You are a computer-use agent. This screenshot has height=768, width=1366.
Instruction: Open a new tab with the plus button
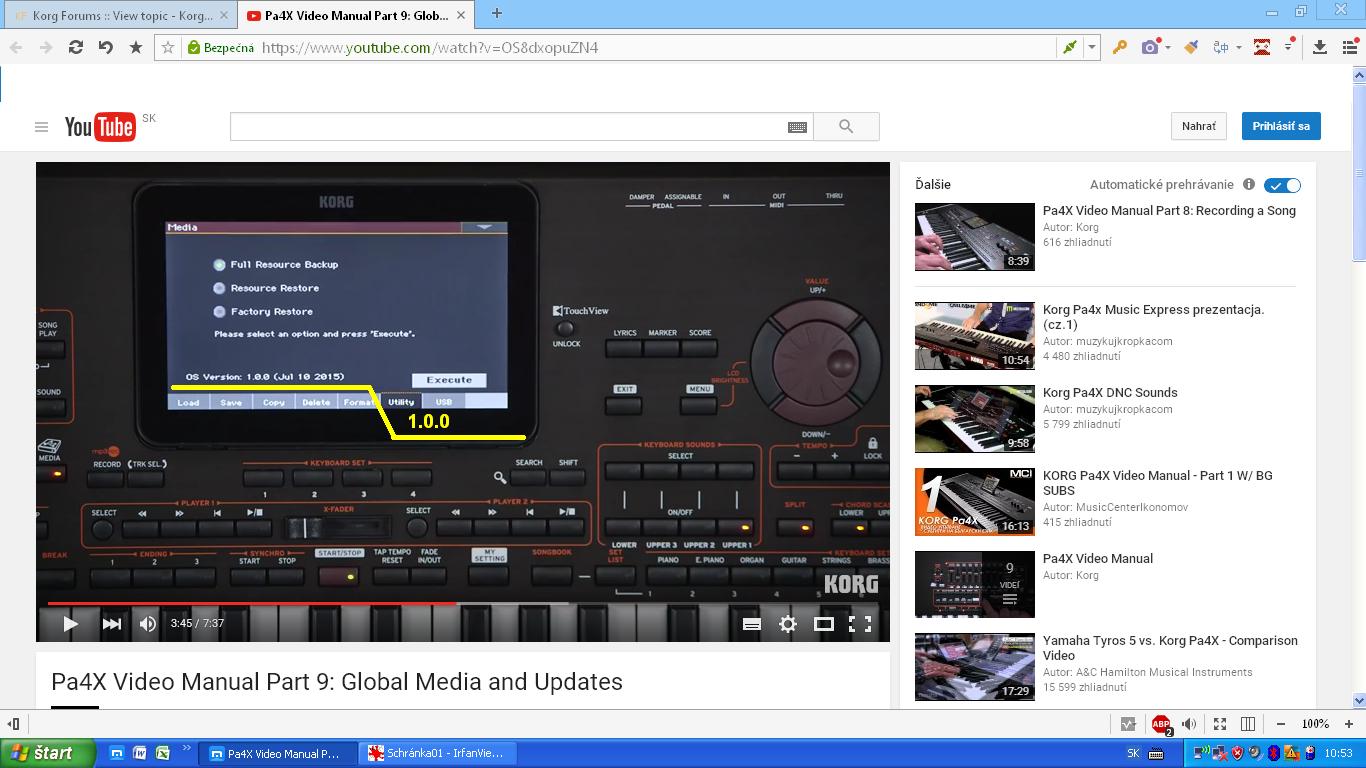click(496, 13)
